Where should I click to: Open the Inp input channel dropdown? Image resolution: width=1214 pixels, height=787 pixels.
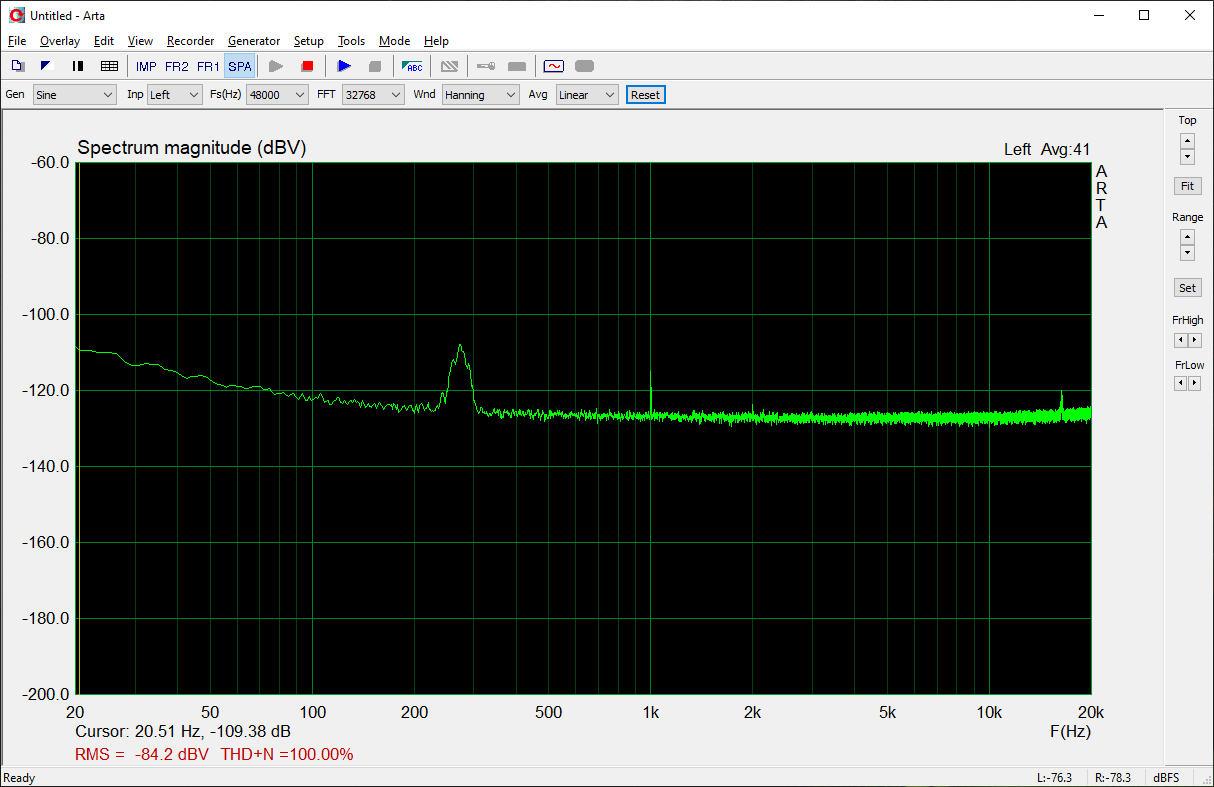point(175,95)
